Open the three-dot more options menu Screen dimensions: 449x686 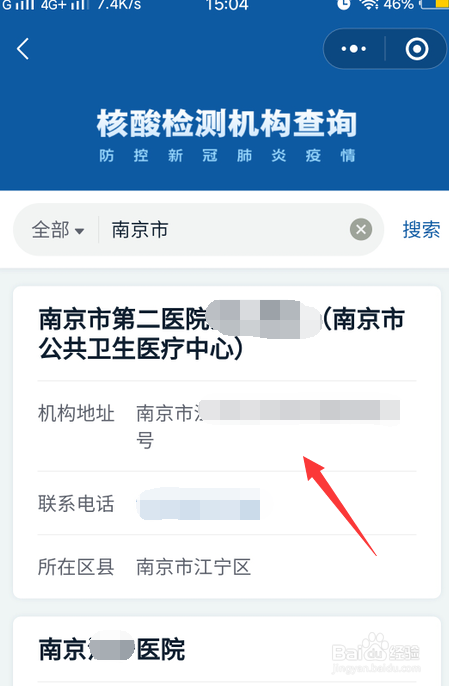(x=354, y=49)
